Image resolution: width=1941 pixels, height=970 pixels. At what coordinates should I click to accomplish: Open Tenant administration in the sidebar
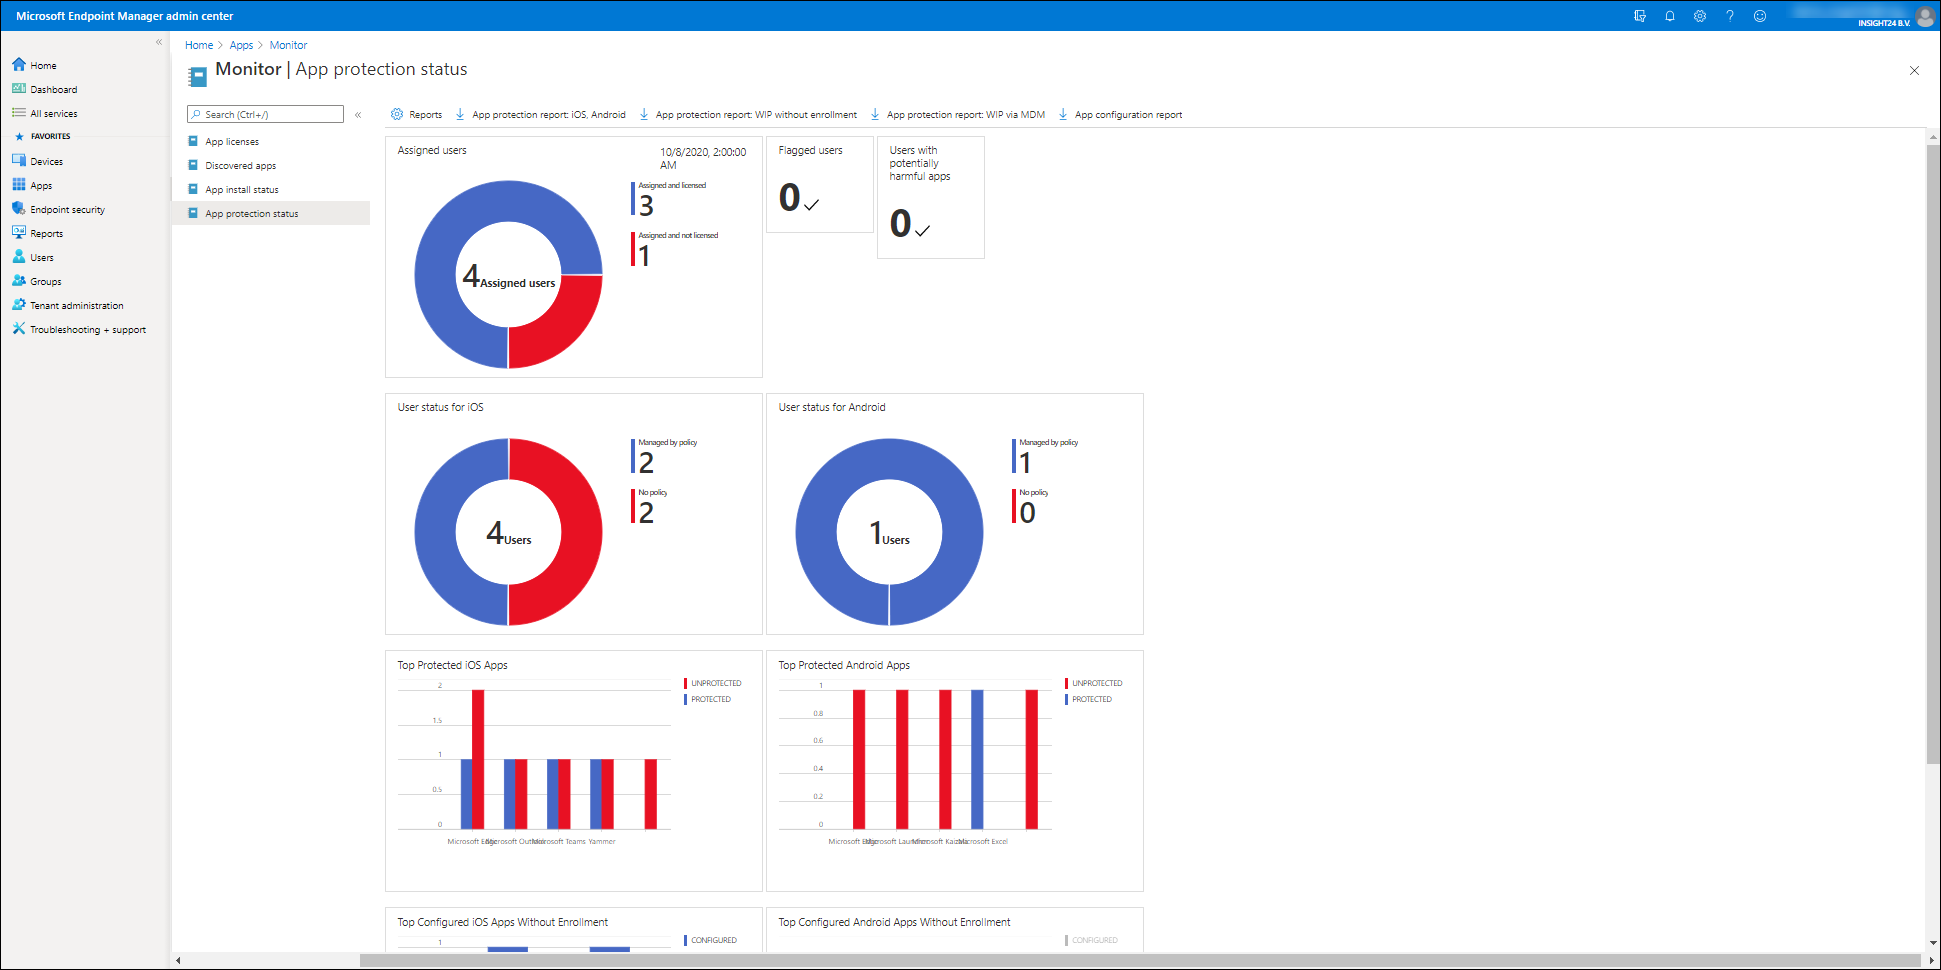[x=76, y=306]
